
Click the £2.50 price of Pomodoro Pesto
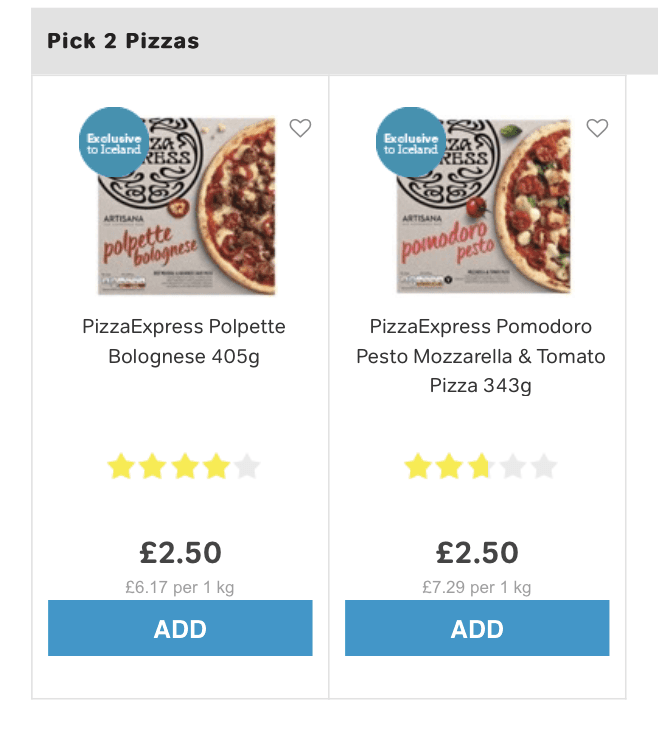477,552
